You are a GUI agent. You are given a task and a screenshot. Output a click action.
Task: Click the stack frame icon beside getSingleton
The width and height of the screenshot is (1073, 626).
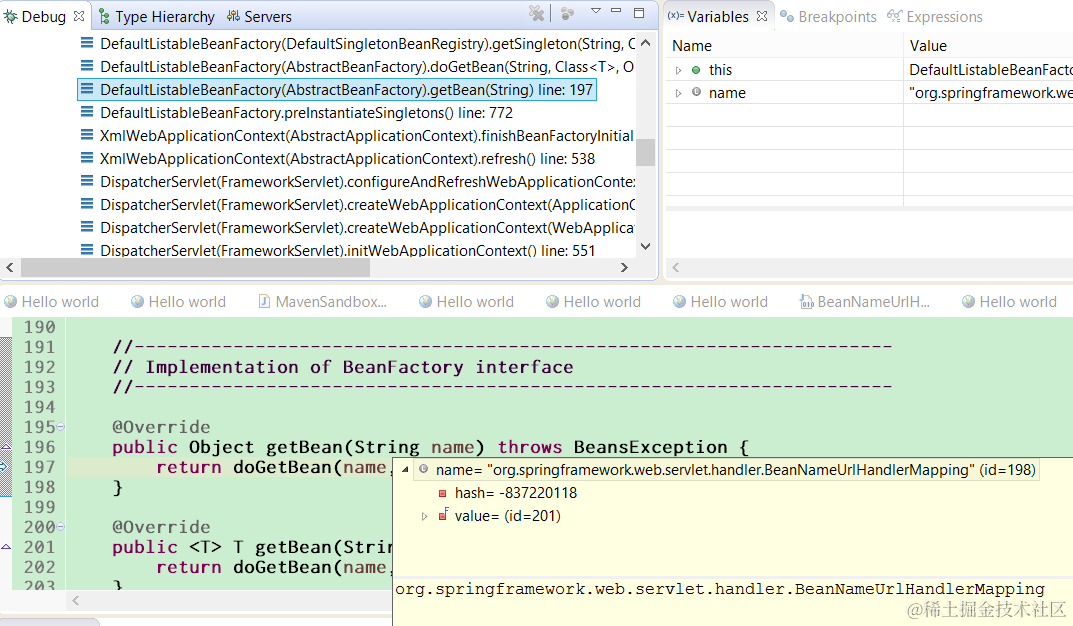(87, 43)
